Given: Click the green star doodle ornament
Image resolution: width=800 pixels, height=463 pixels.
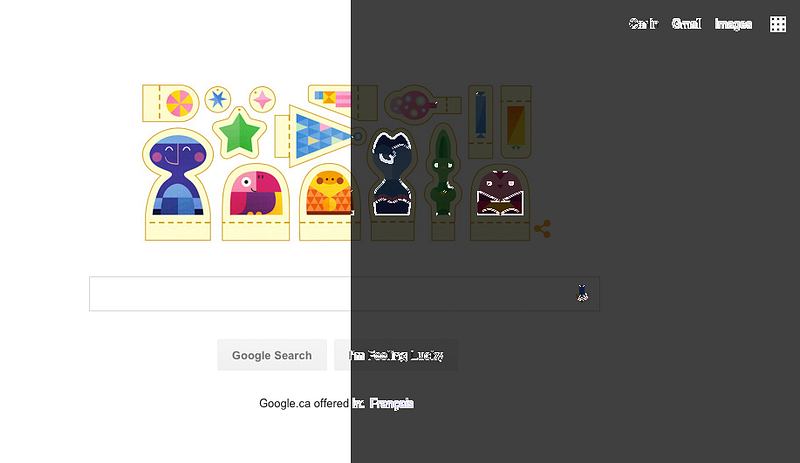Looking at the screenshot, I should (x=239, y=134).
